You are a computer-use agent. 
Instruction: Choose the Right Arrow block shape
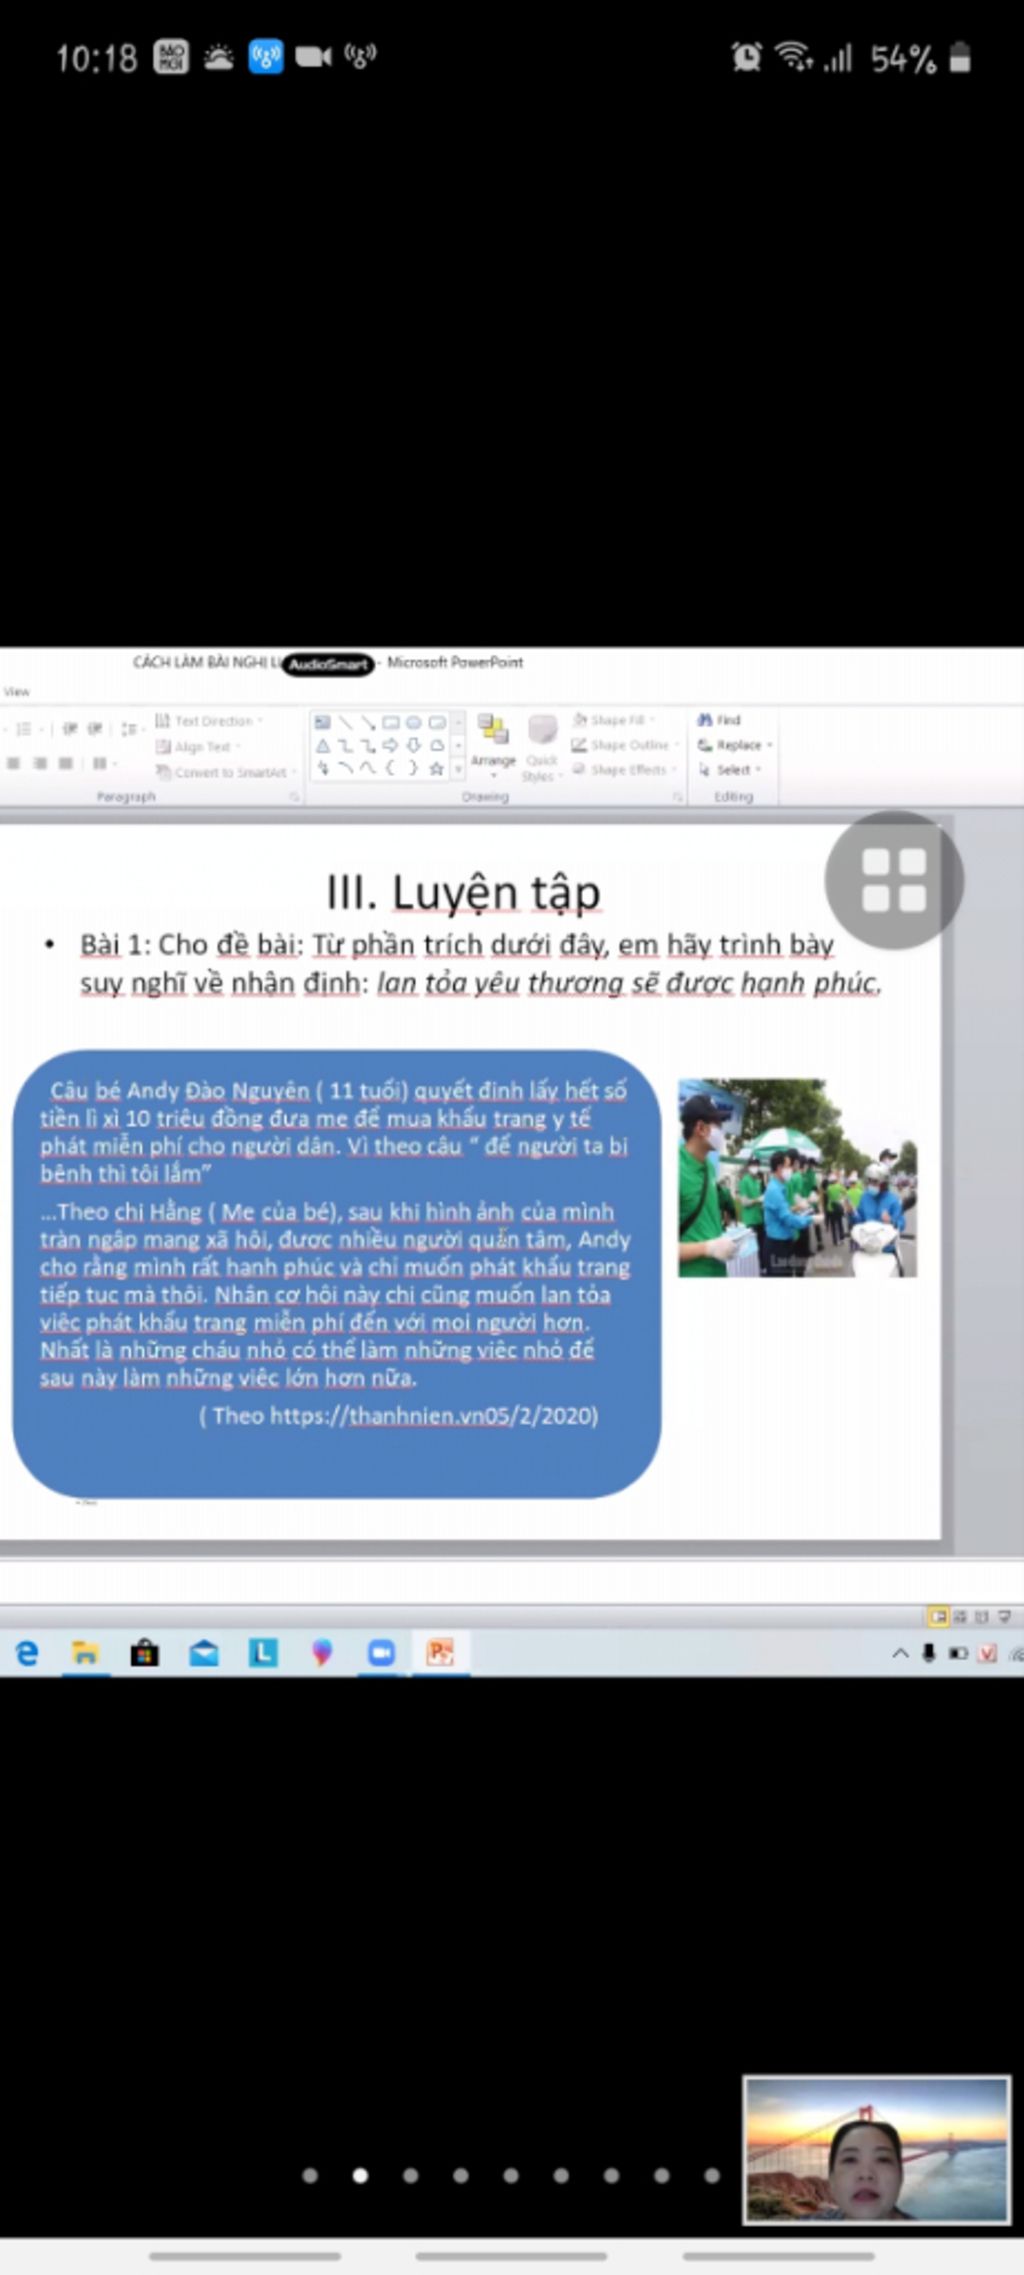click(390, 746)
